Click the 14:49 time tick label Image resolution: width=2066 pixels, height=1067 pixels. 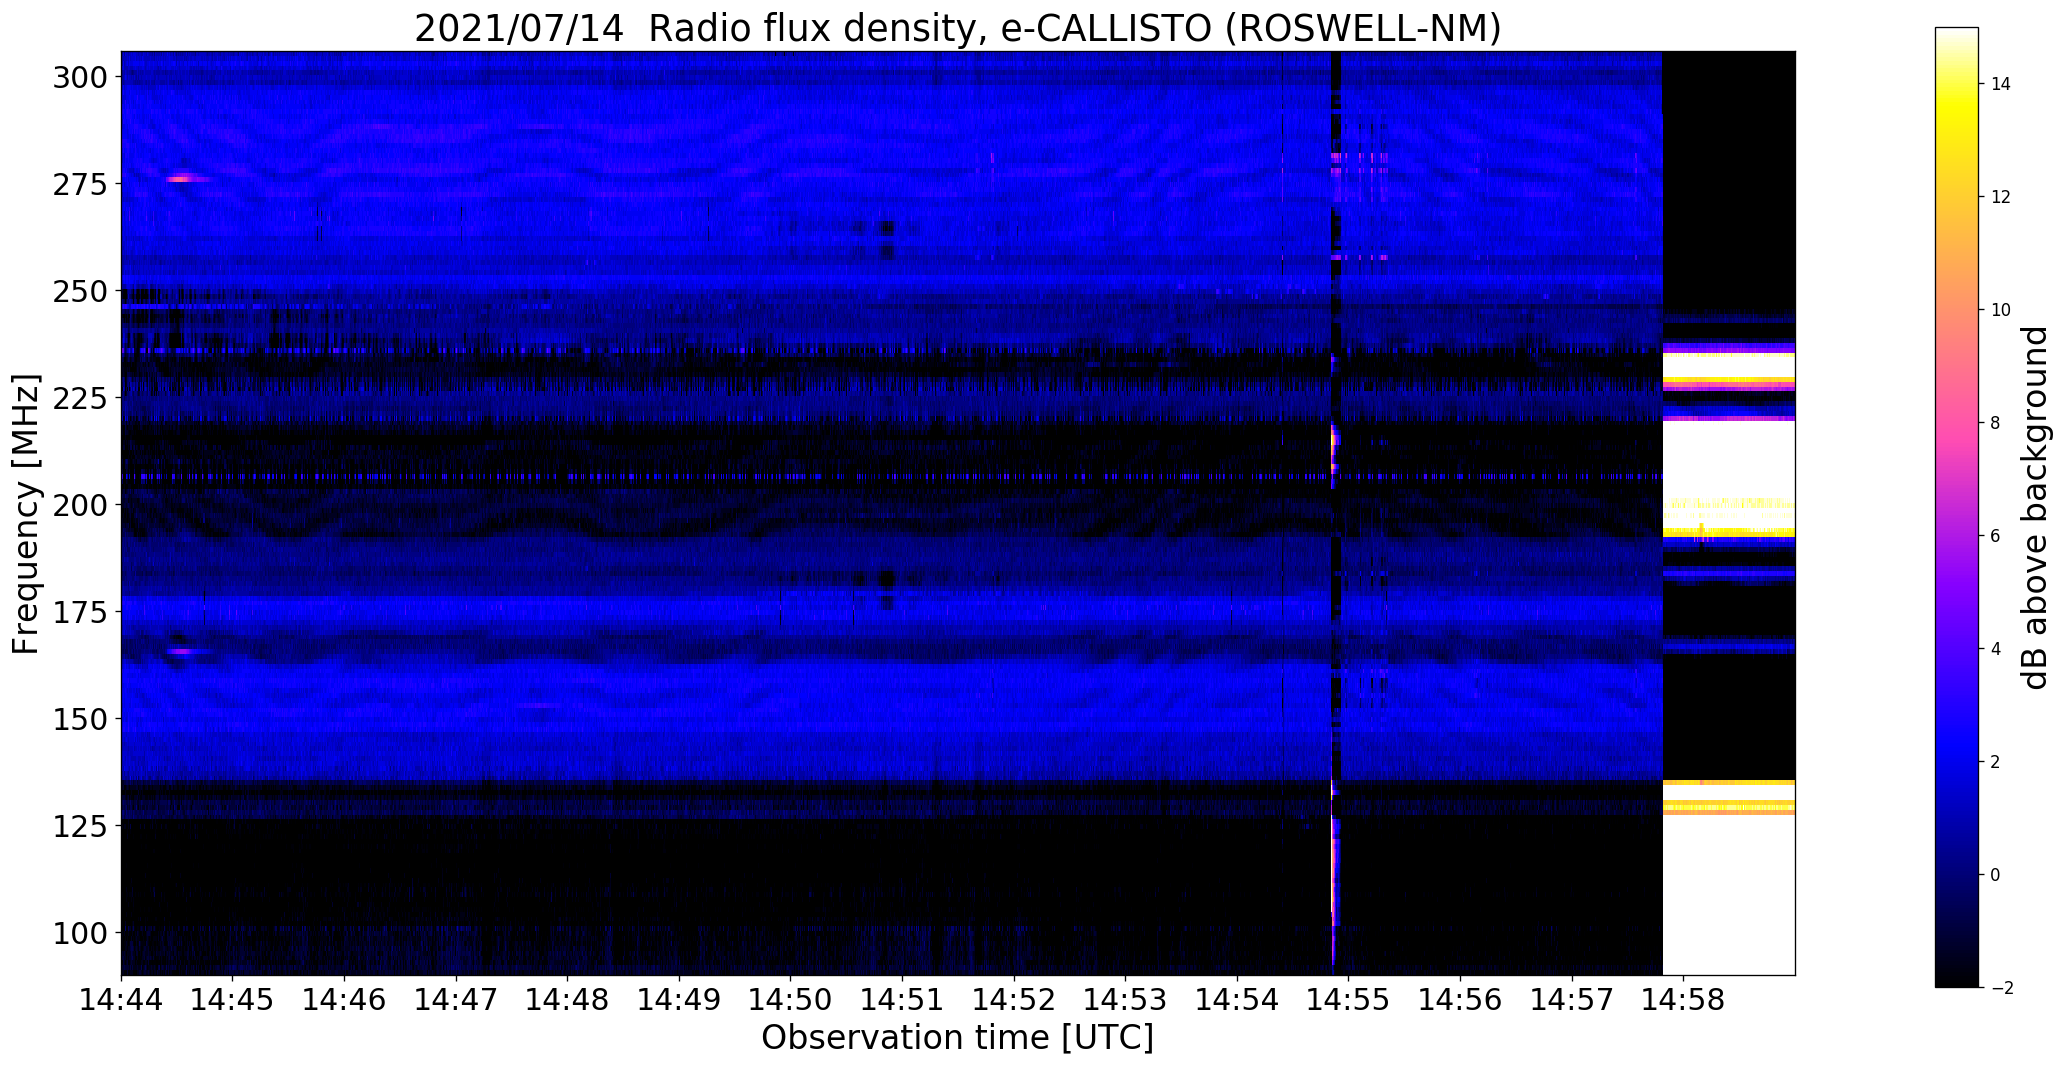pyautogui.click(x=679, y=999)
